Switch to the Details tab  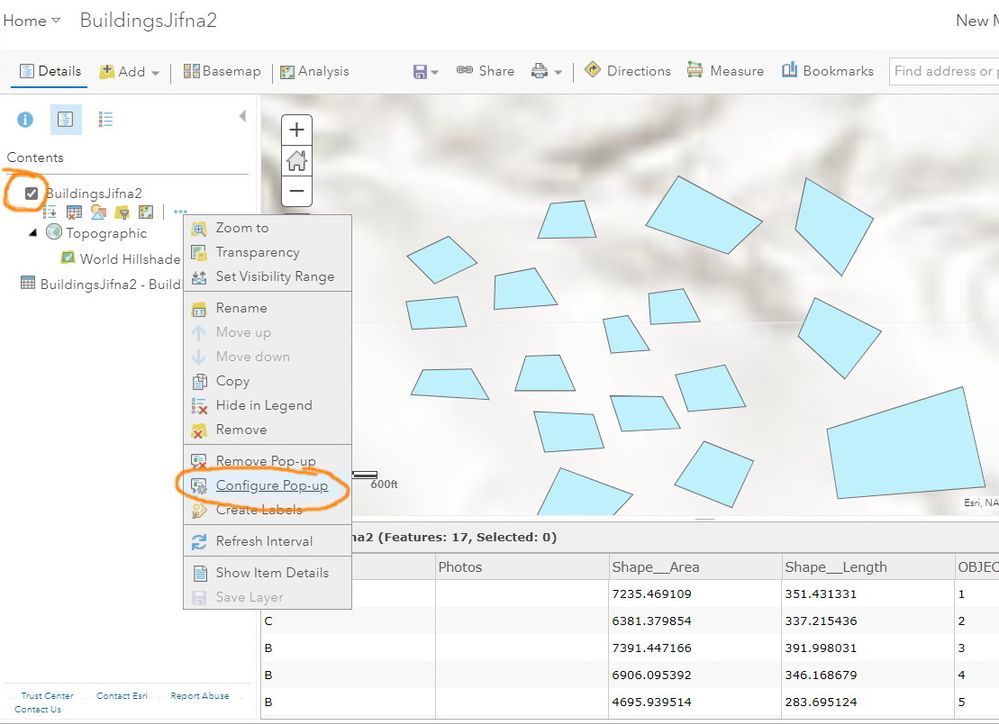[x=50, y=71]
